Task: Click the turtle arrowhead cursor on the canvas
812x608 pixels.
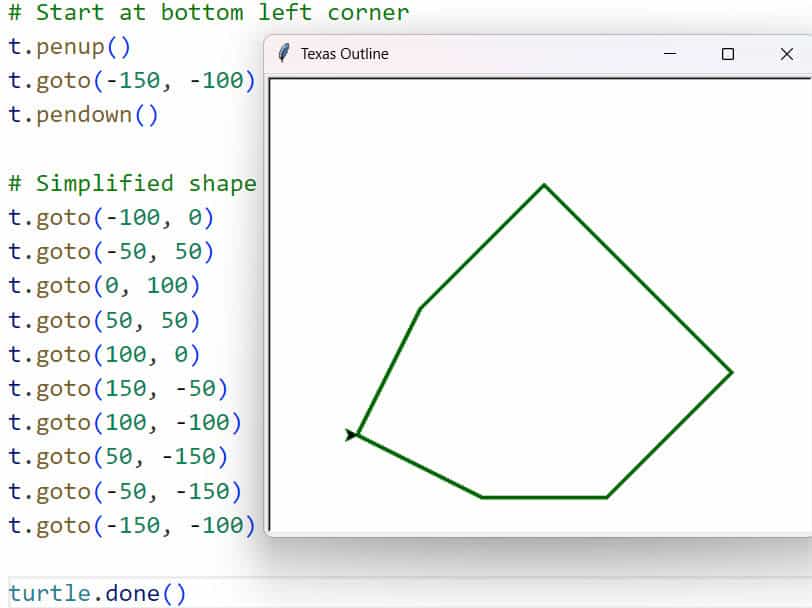Action: click(351, 434)
